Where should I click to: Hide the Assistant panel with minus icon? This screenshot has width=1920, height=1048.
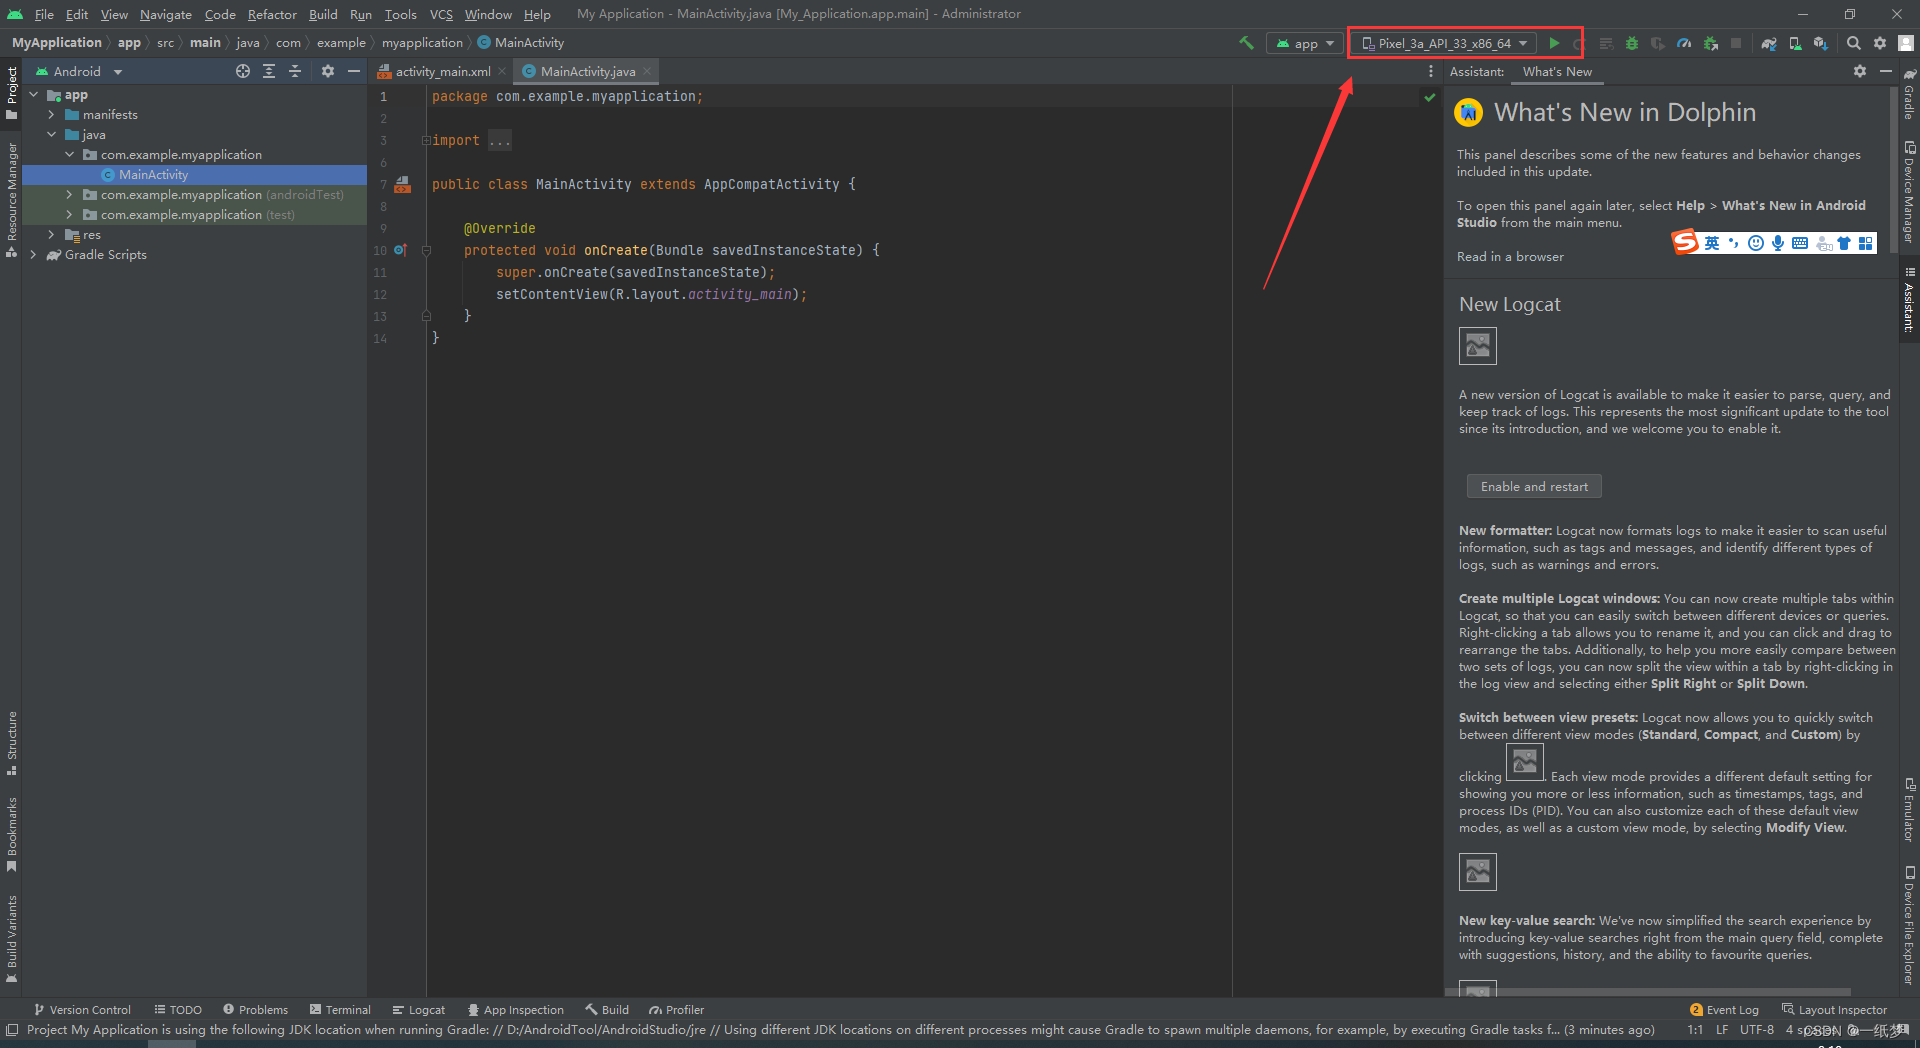pos(1886,71)
